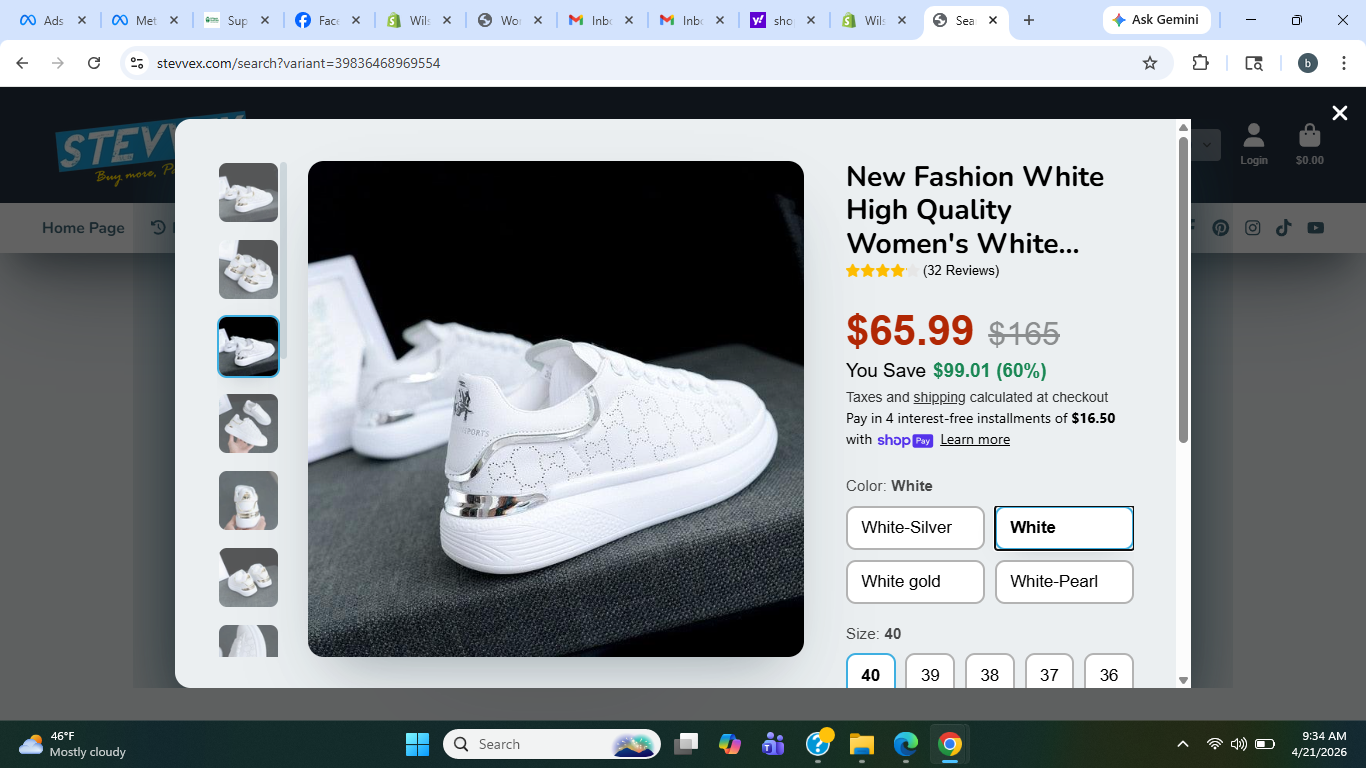Click the shipping policy link
Screen dimensions: 1366x768
coord(939,397)
